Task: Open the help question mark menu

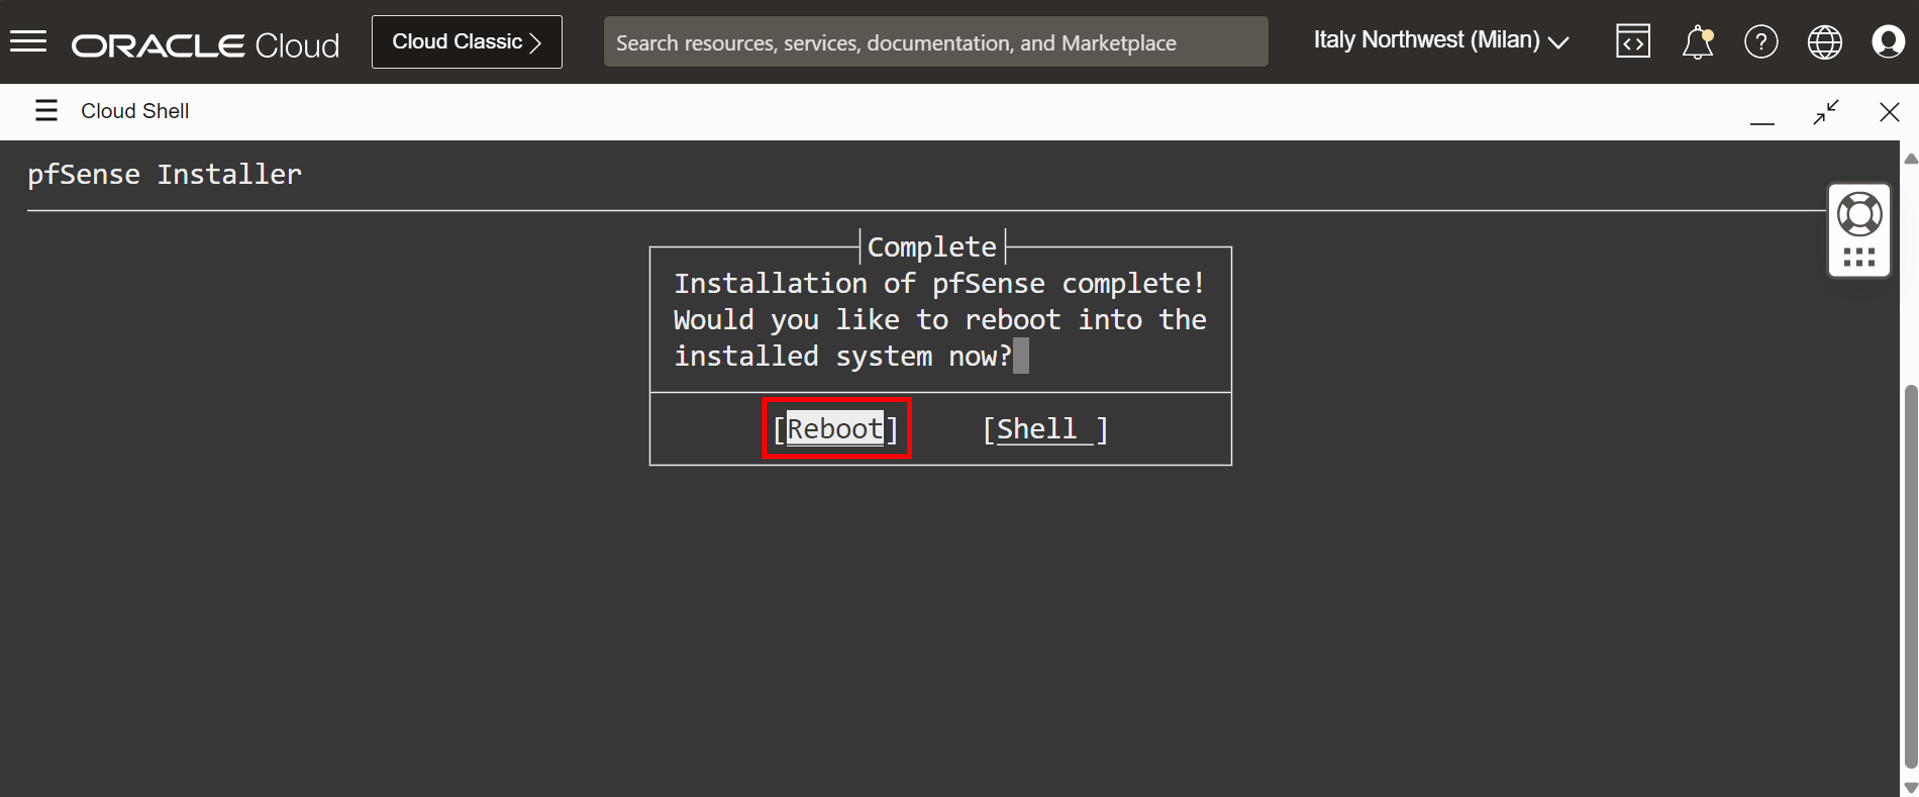Action: pos(1760,42)
